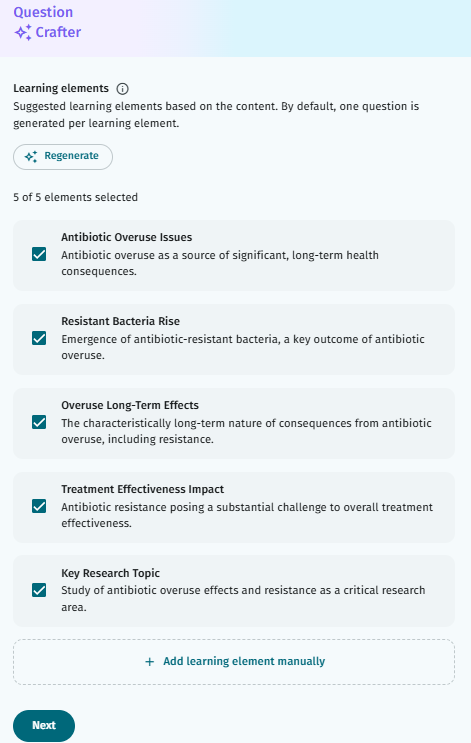Select the Resistant Bacteria Rise card title
This screenshot has height=743, width=471.
click(120, 321)
